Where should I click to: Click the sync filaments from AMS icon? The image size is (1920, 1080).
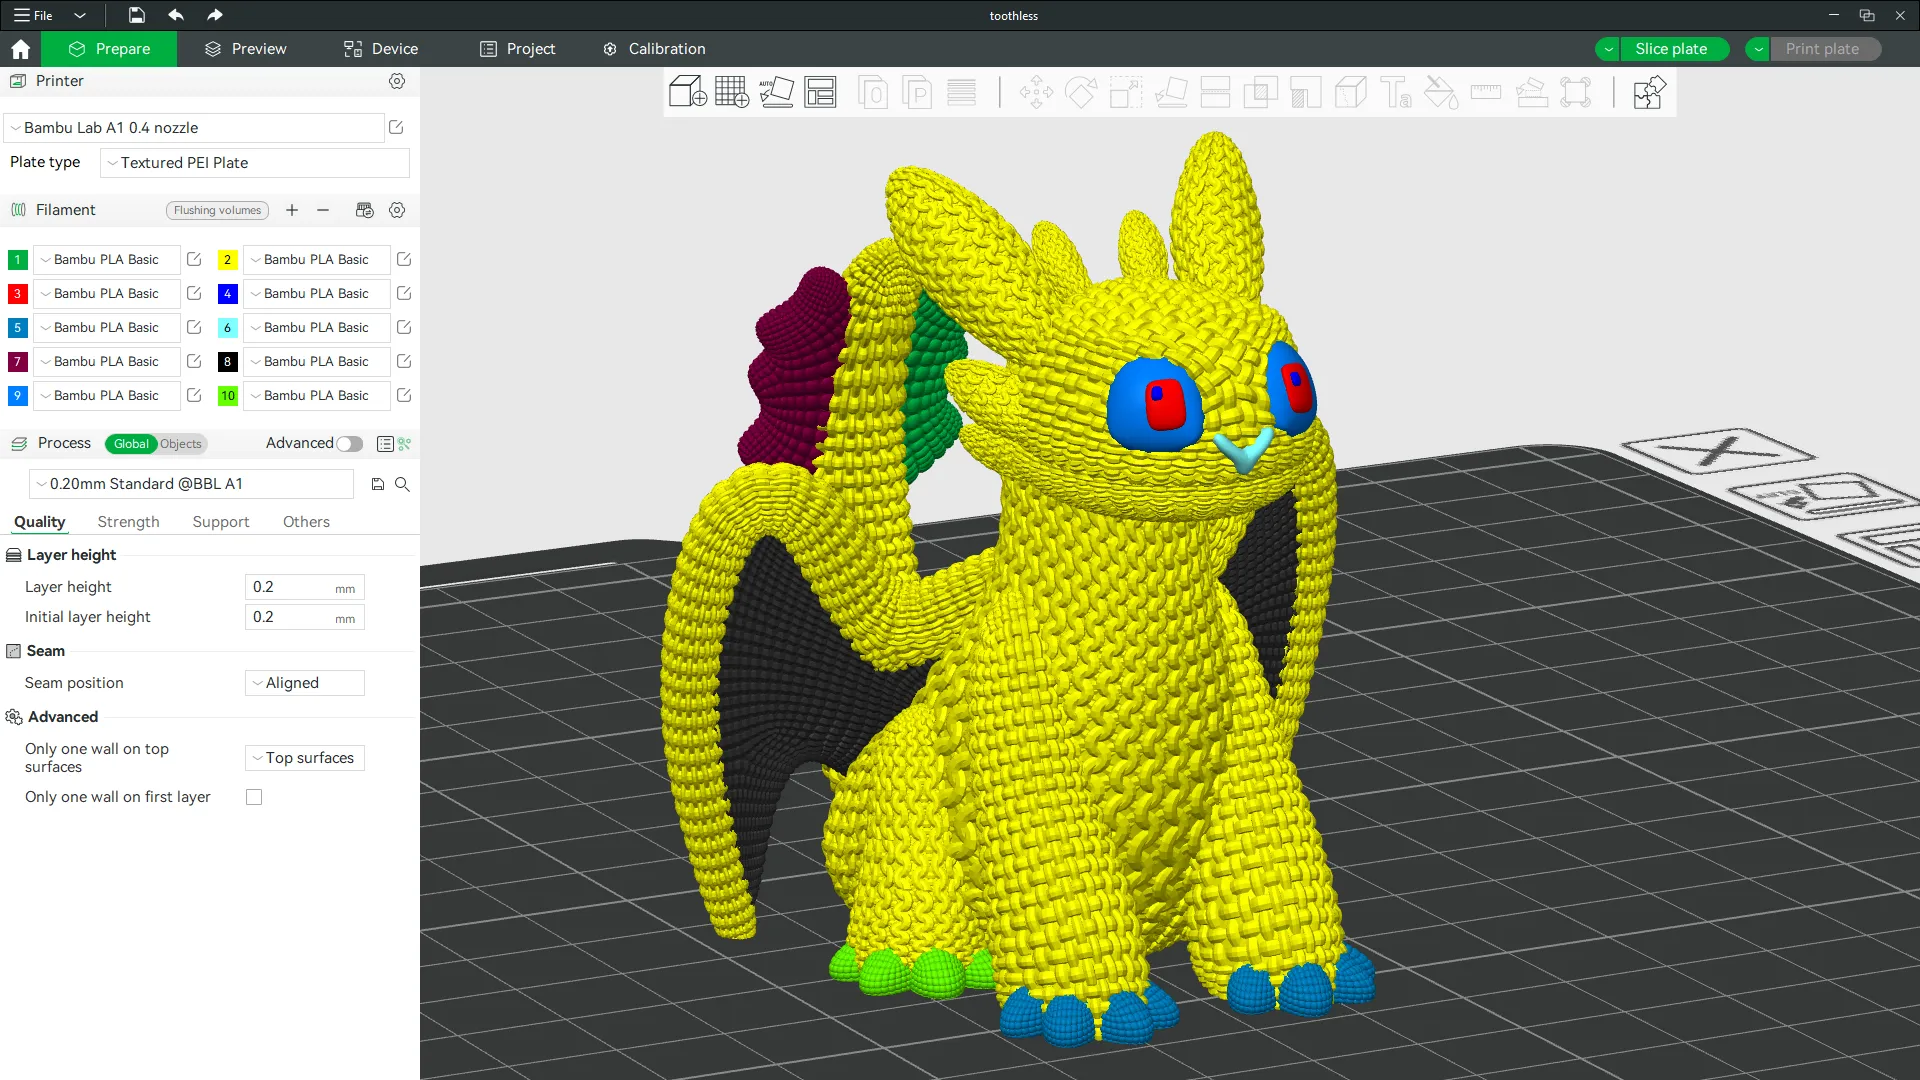364,210
